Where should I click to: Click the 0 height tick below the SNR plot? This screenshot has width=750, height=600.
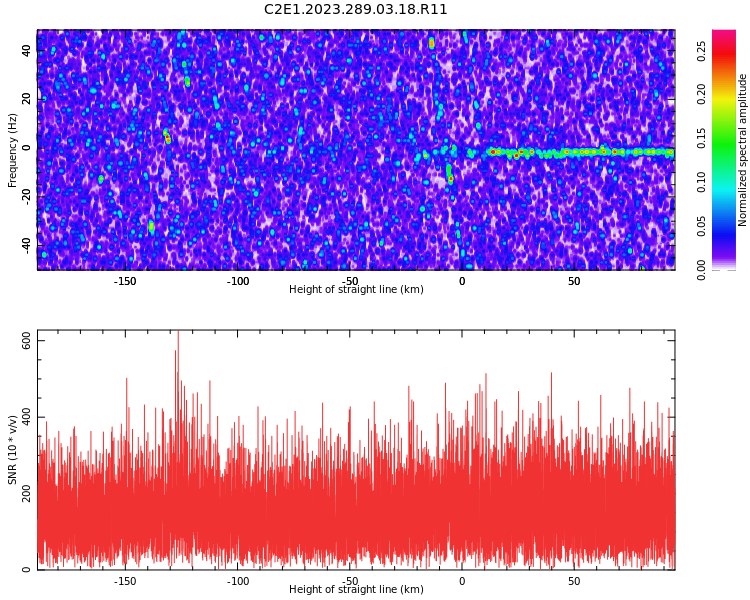tap(462, 581)
